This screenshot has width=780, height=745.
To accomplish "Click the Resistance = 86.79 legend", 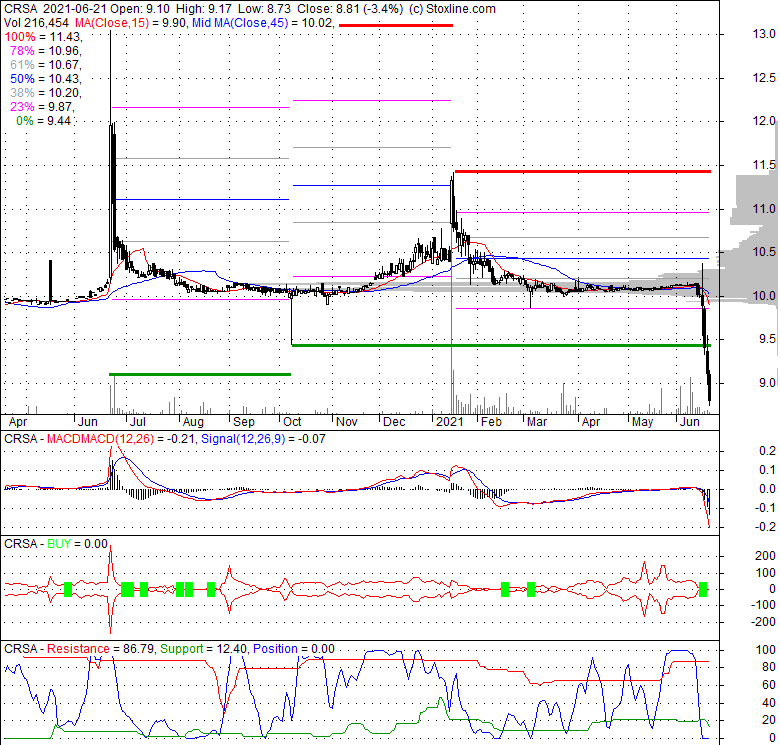I will point(101,649).
